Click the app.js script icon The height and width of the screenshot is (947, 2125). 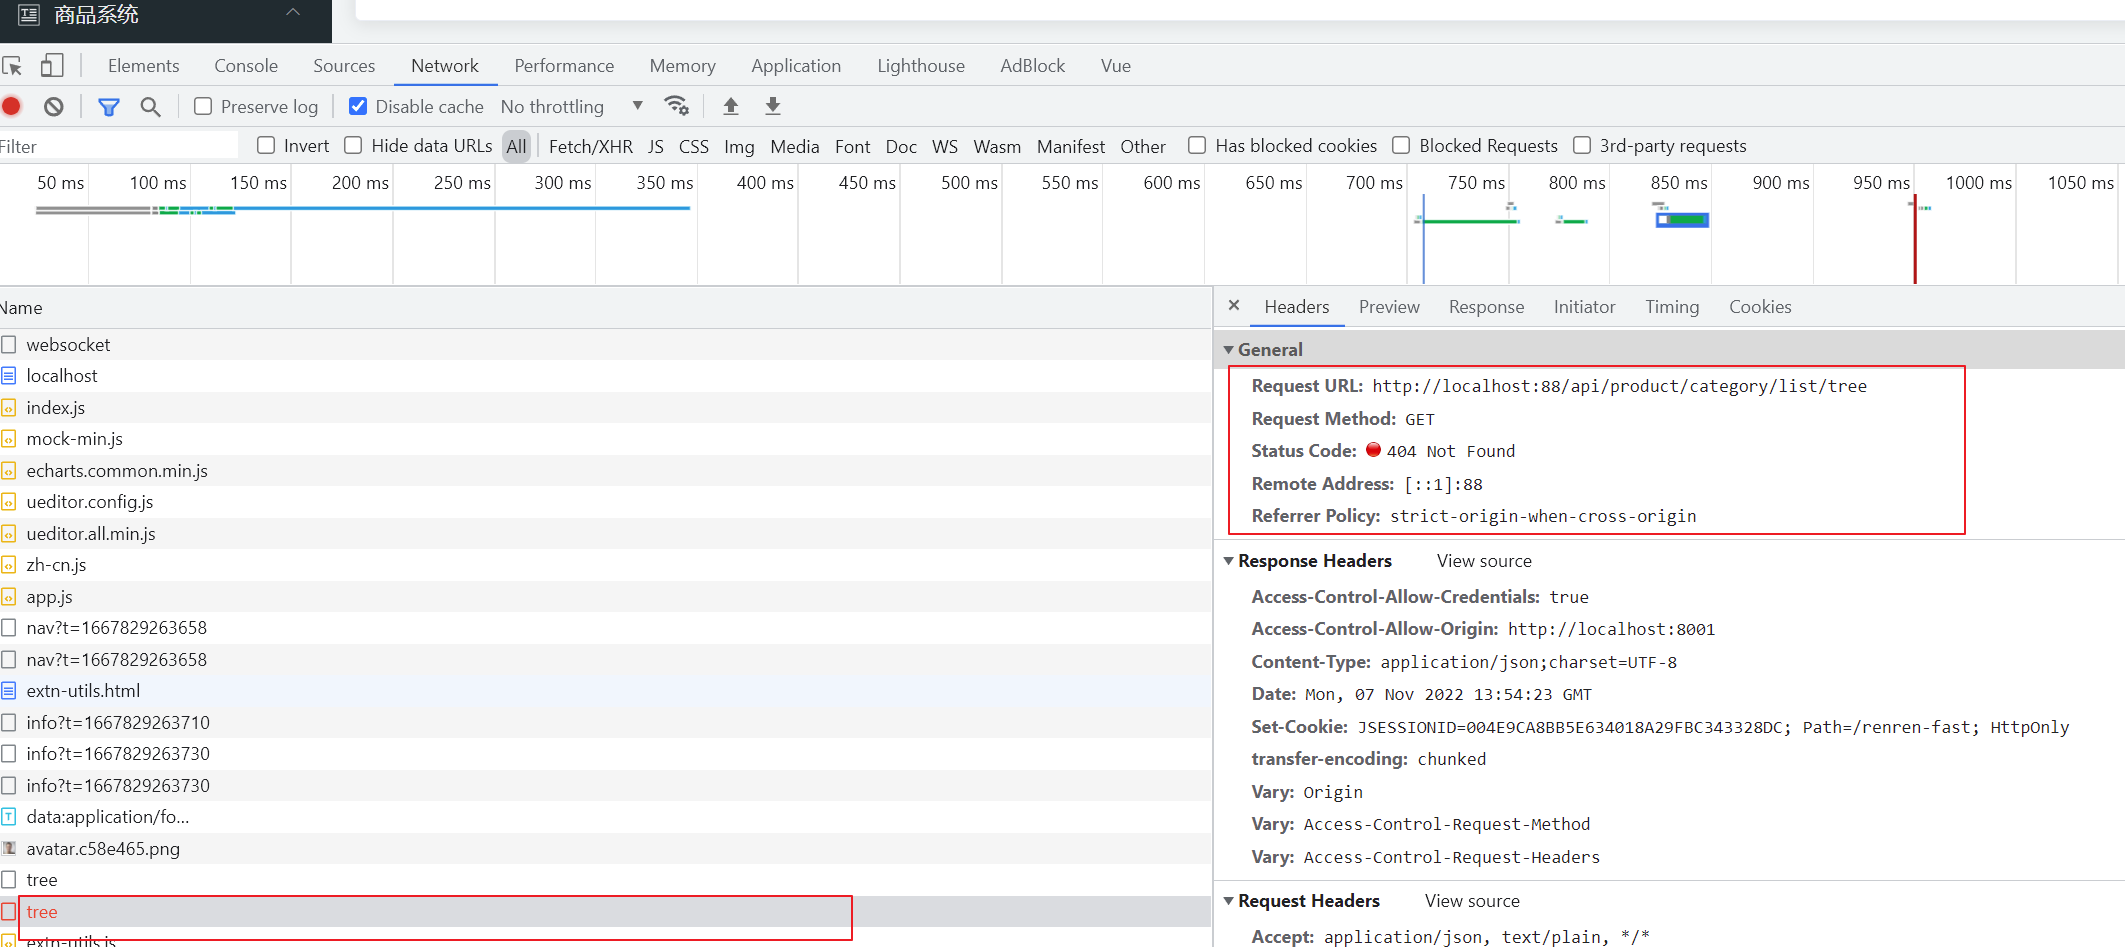point(9,597)
